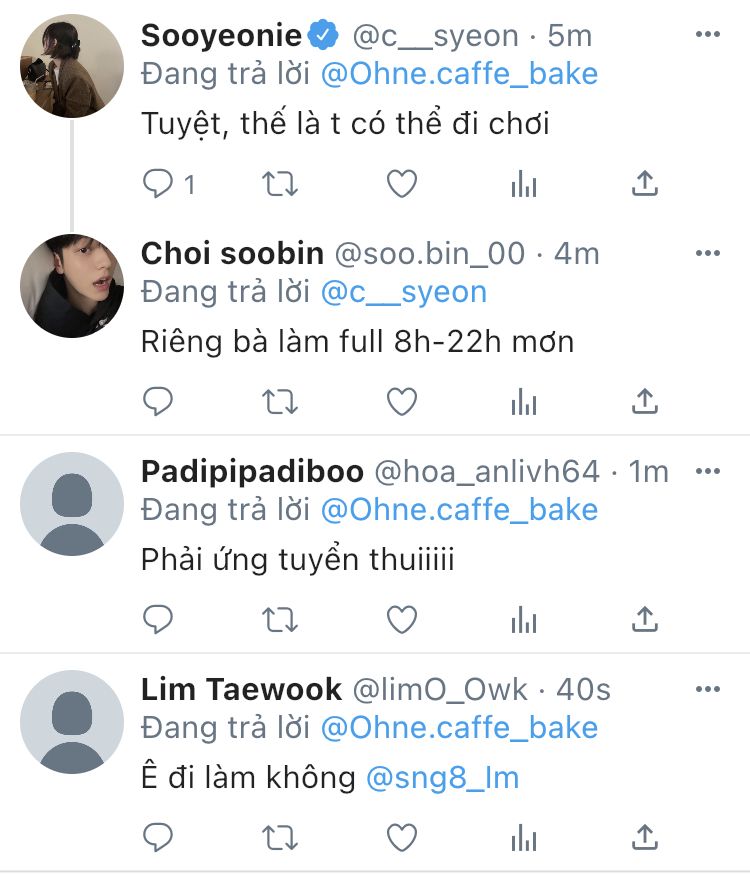
Task: Share Sooyeonie's tweet
Action: [x=646, y=184]
